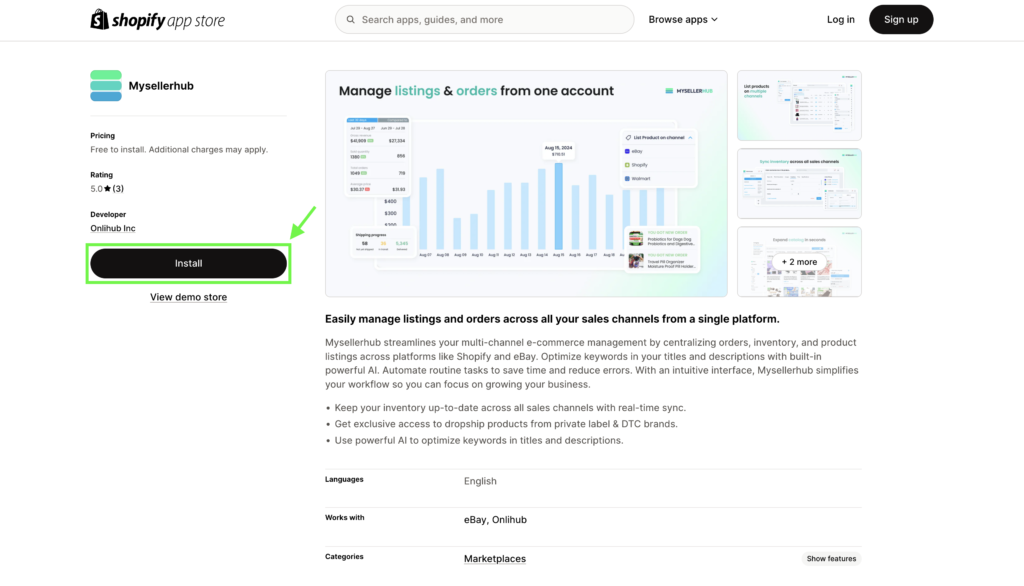Viewport: 1024px width, 586px height.
Task: Open the review count (3) link
Action: [118, 189]
